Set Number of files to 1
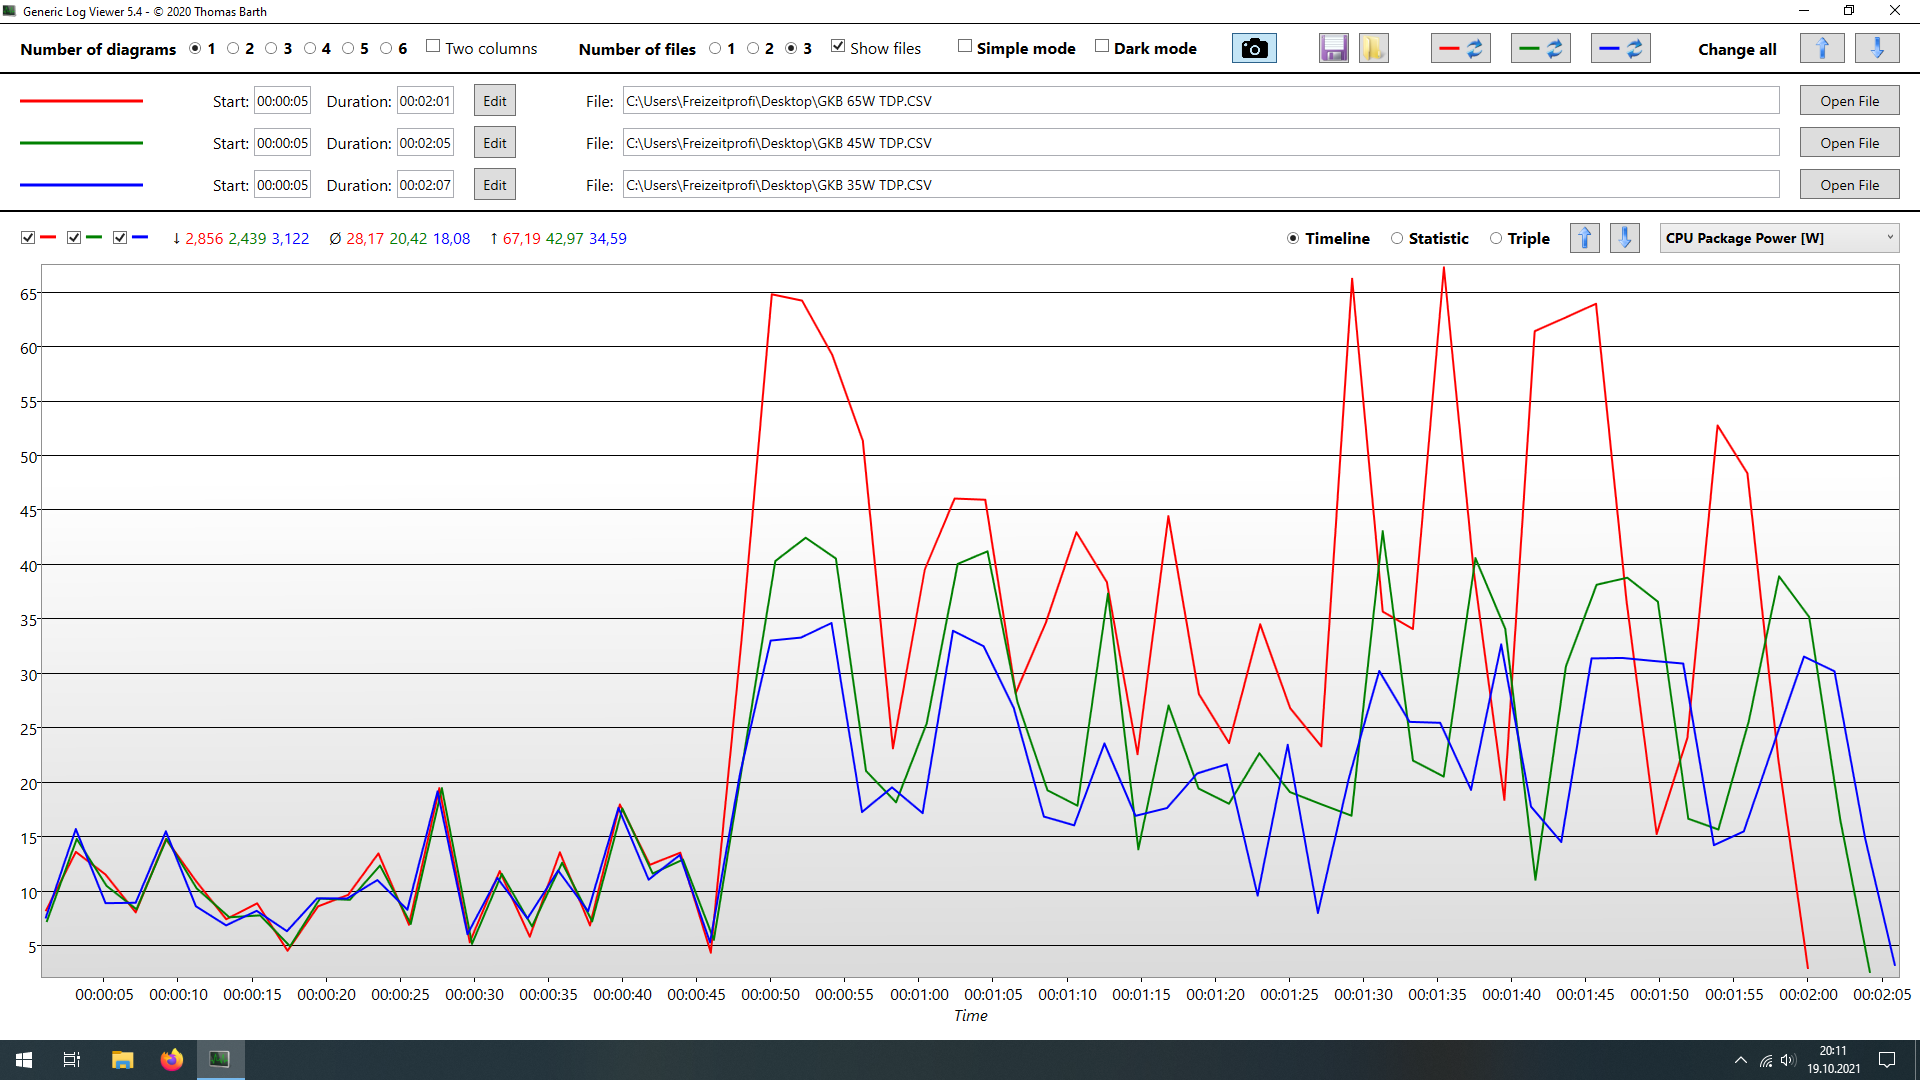The width and height of the screenshot is (1920, 1080). (715, 48)
